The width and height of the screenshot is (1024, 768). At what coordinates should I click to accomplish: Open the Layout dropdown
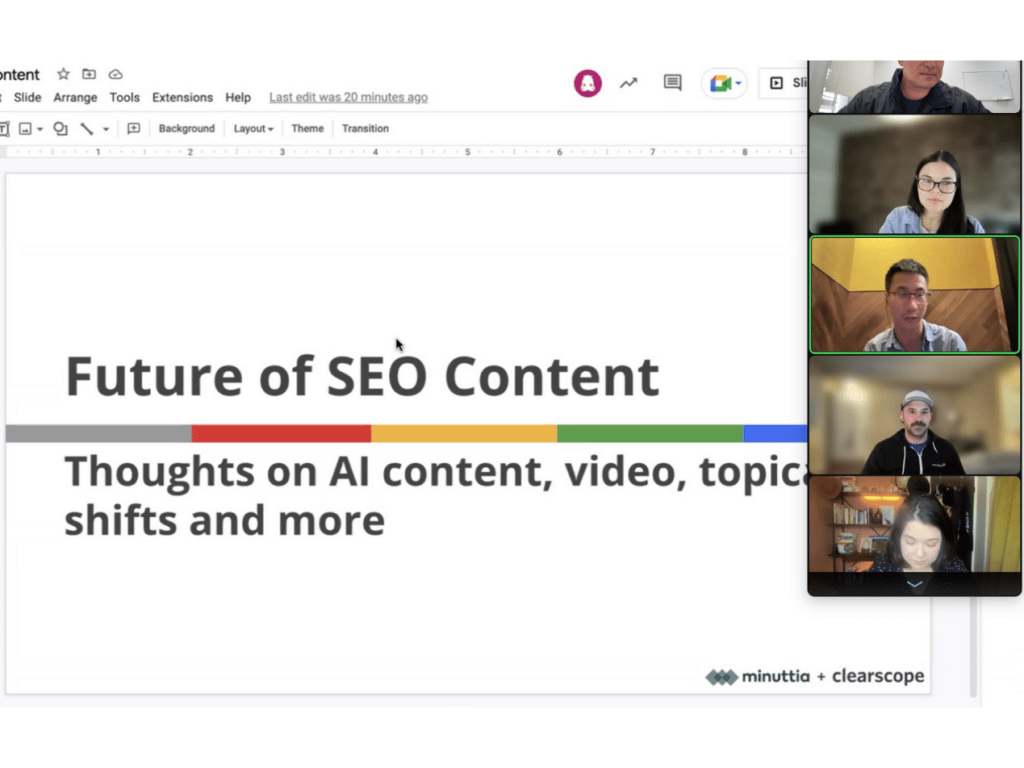click(253, 128)
